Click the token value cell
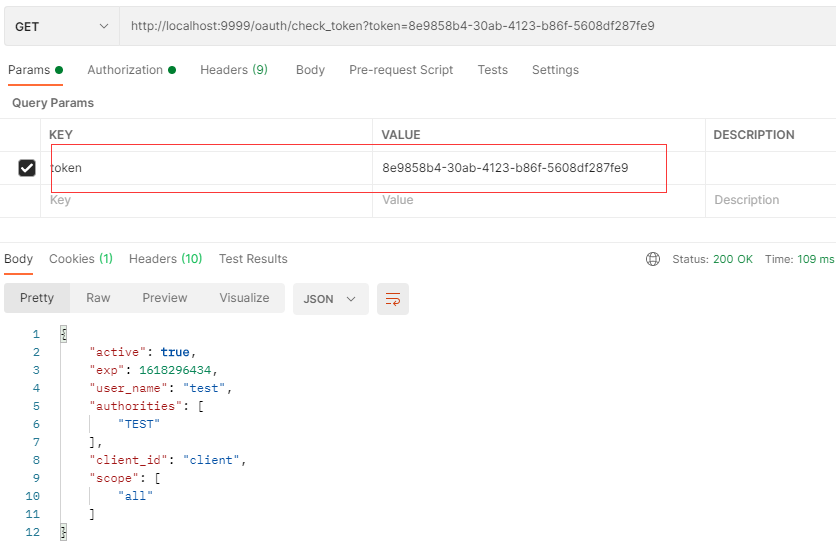The height and width of the screenshot is (547, 836). (x=538, y=168)
